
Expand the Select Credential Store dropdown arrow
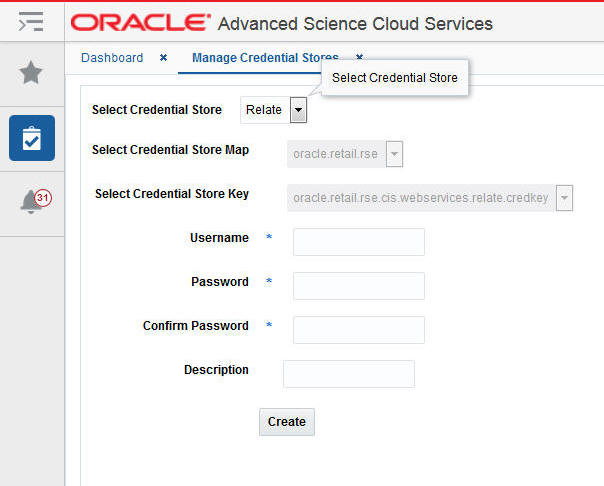298,110
